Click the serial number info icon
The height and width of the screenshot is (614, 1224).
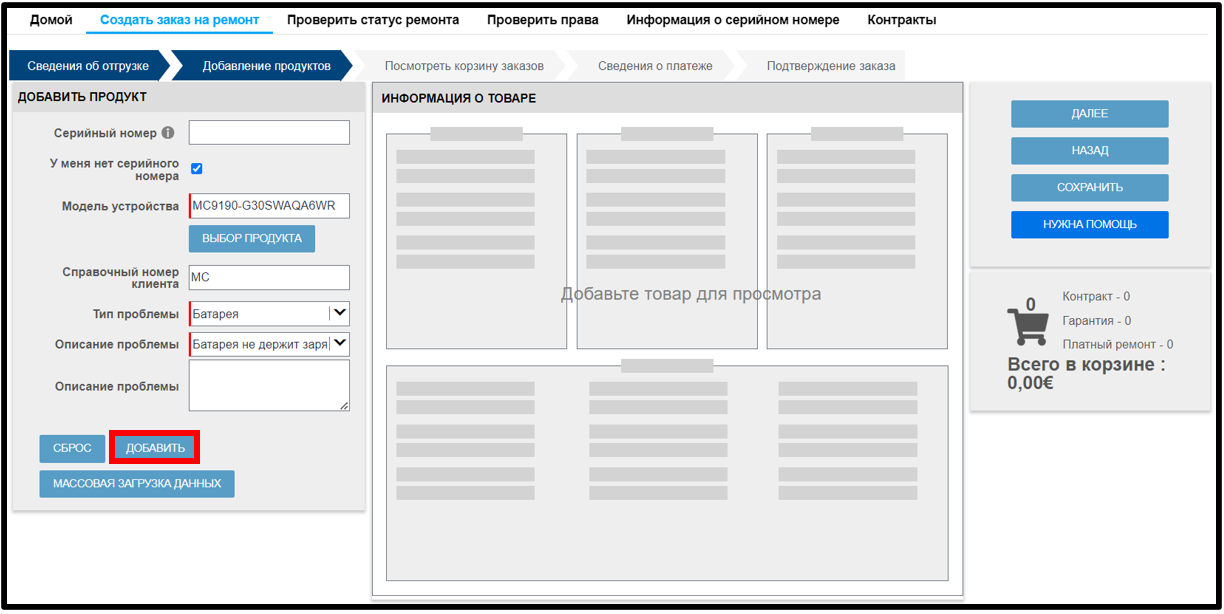click(168, 133)
